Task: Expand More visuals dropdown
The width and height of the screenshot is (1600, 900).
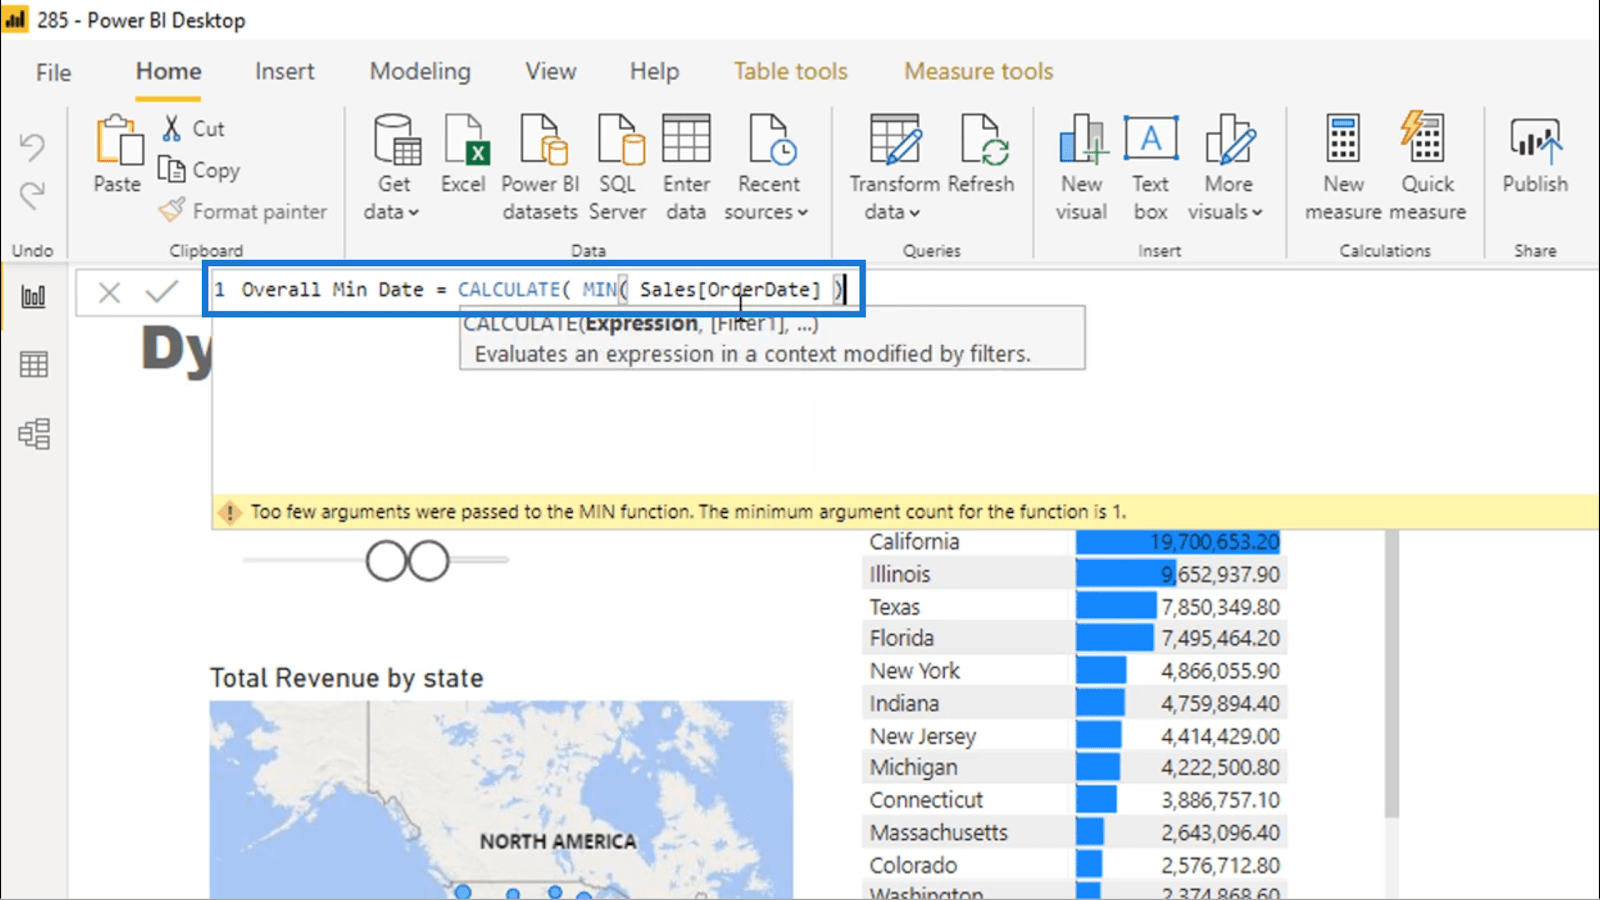Action: [1227, 167]
